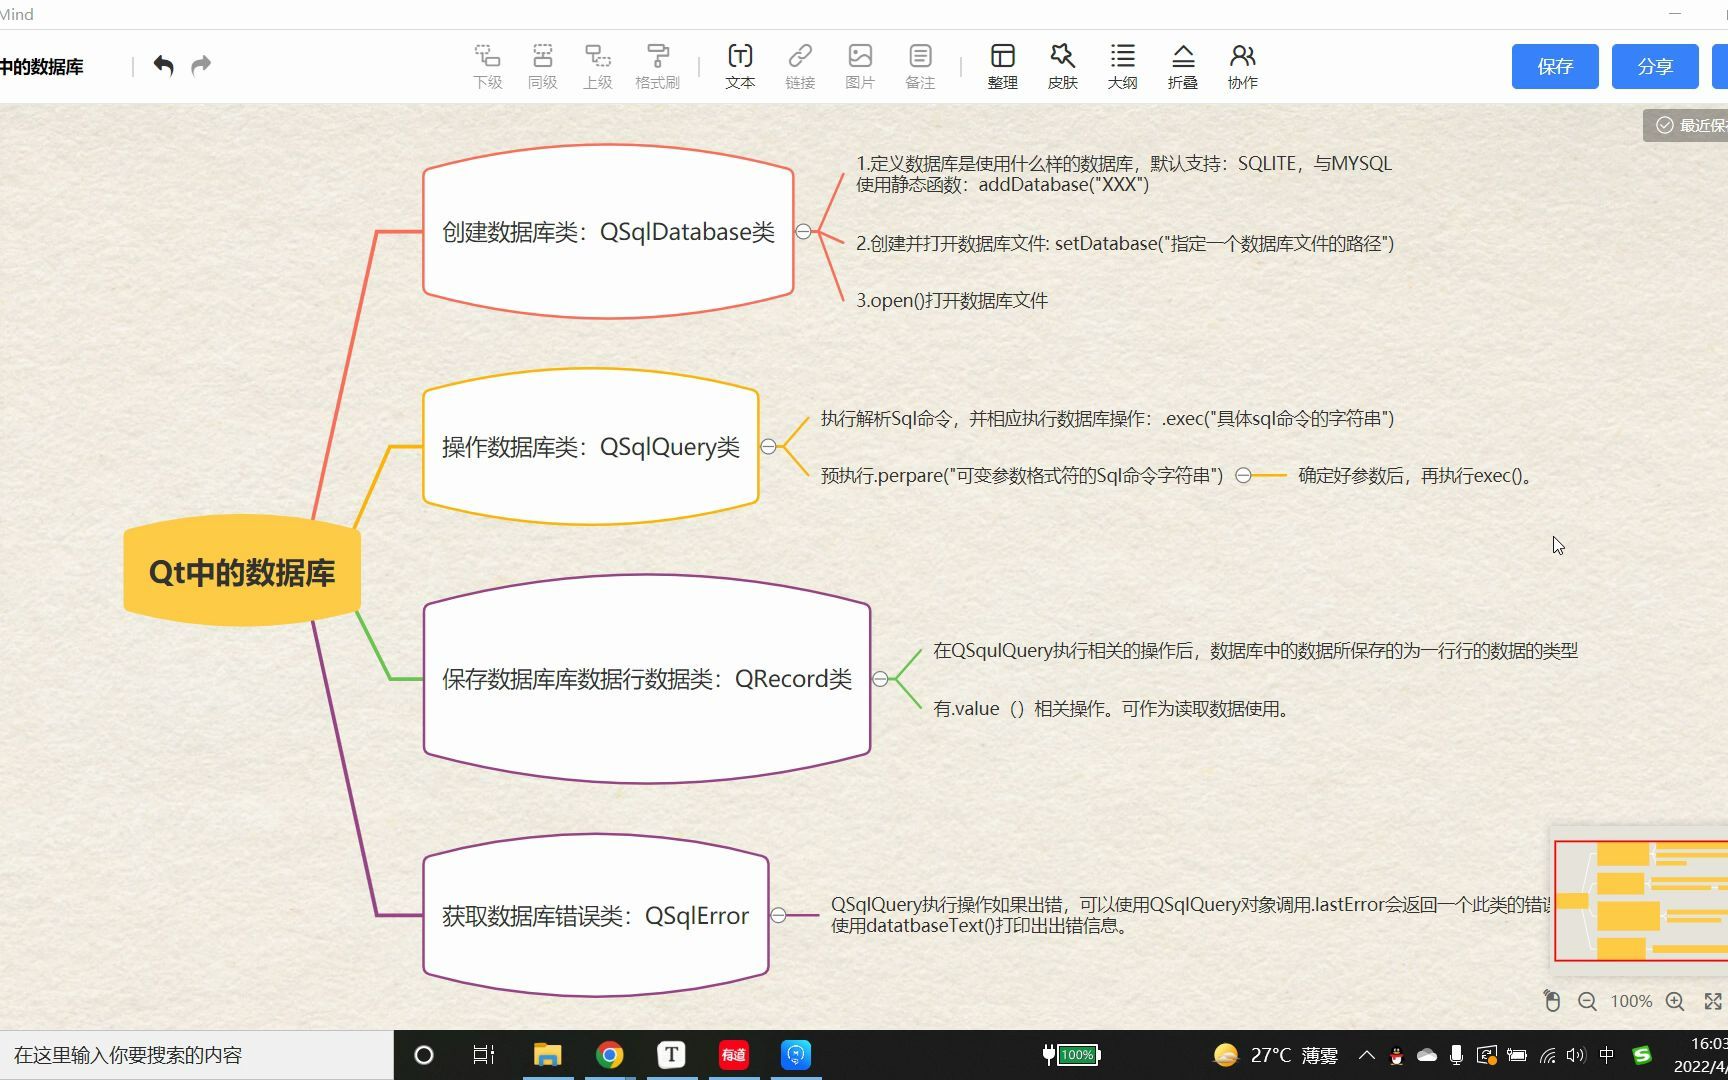Viewport: 1728px width, 1080px height.
Task: Add a note with the 备注 icon
Action: 919,65
